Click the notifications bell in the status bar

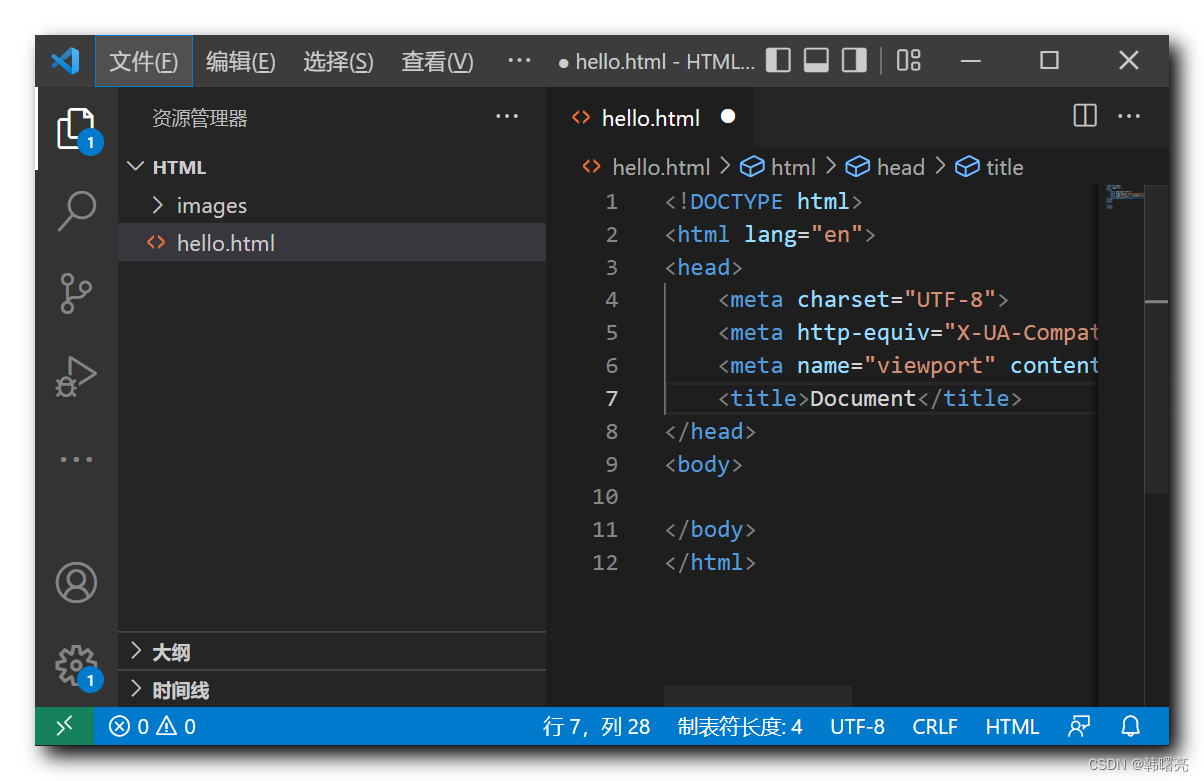(x=1130, y=726)
